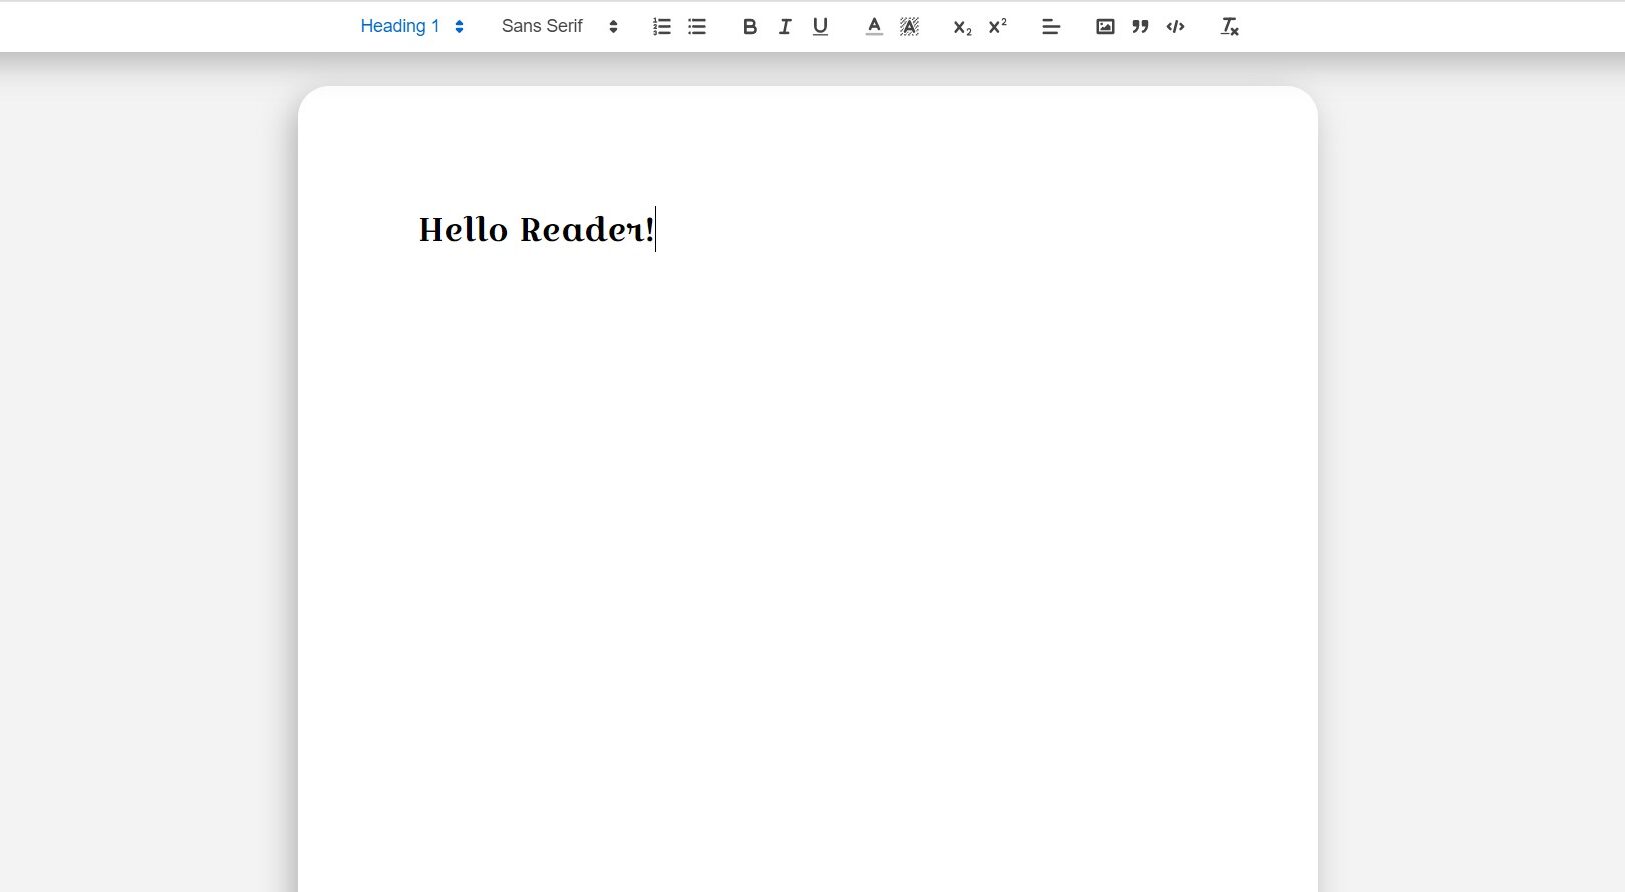Screen dimensions: 1625x892
Task: Clear formatting with the Tx icon
Action: (x=1229, y=27)
